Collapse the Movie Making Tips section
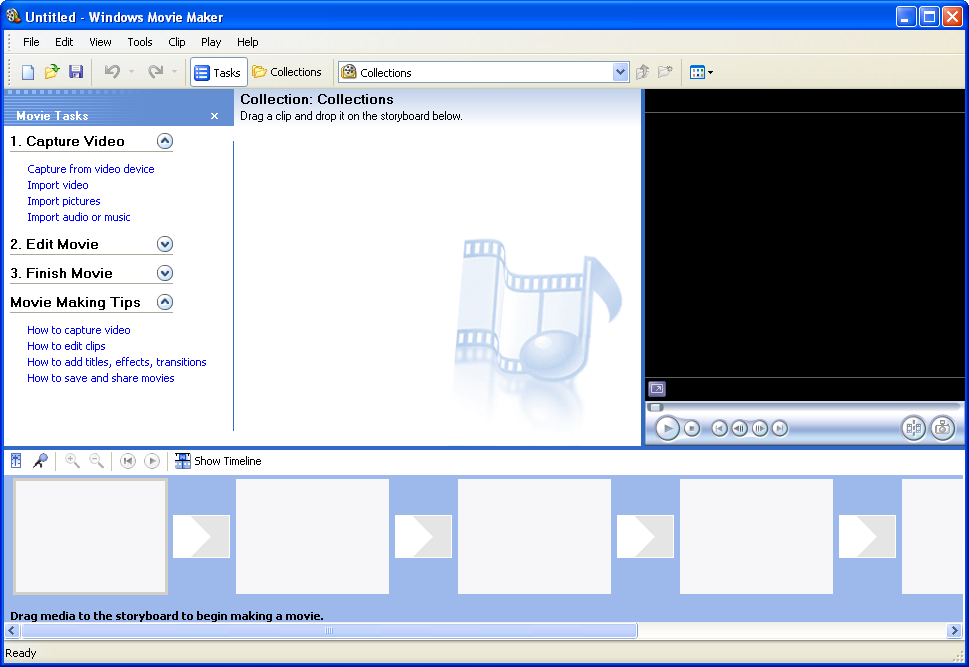The width and height of the screenshot is (969, 667). [165, 302]
